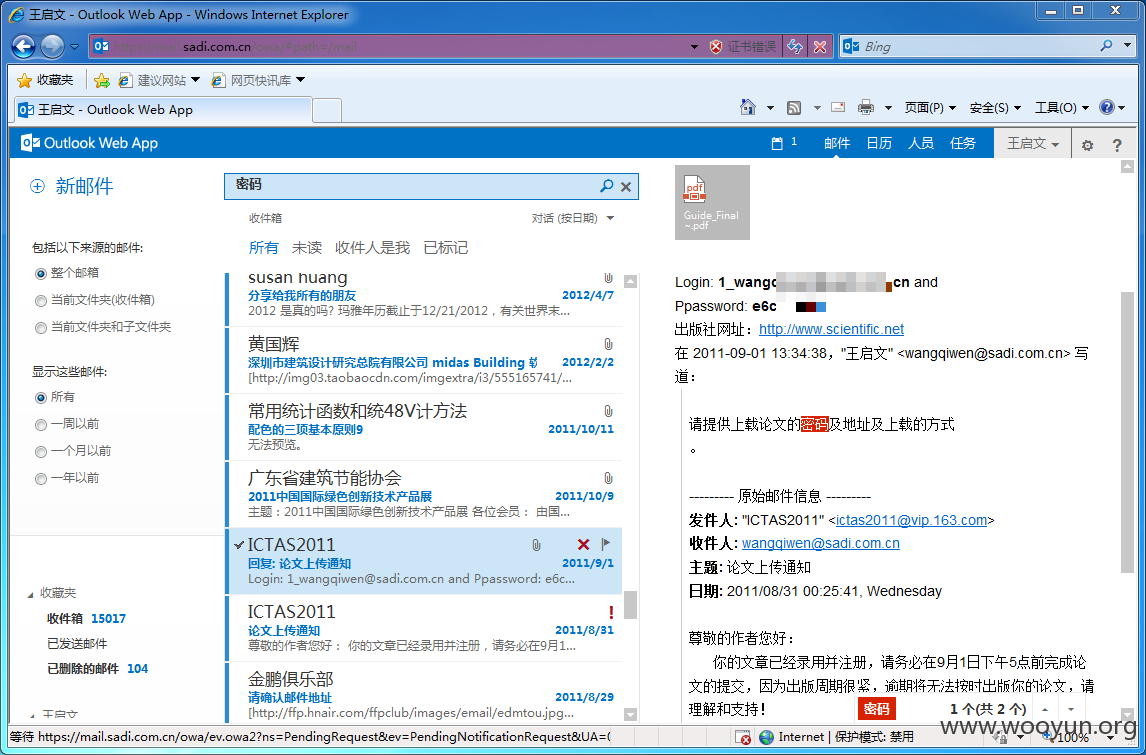Click the search magnifier in mail search box

606,186
